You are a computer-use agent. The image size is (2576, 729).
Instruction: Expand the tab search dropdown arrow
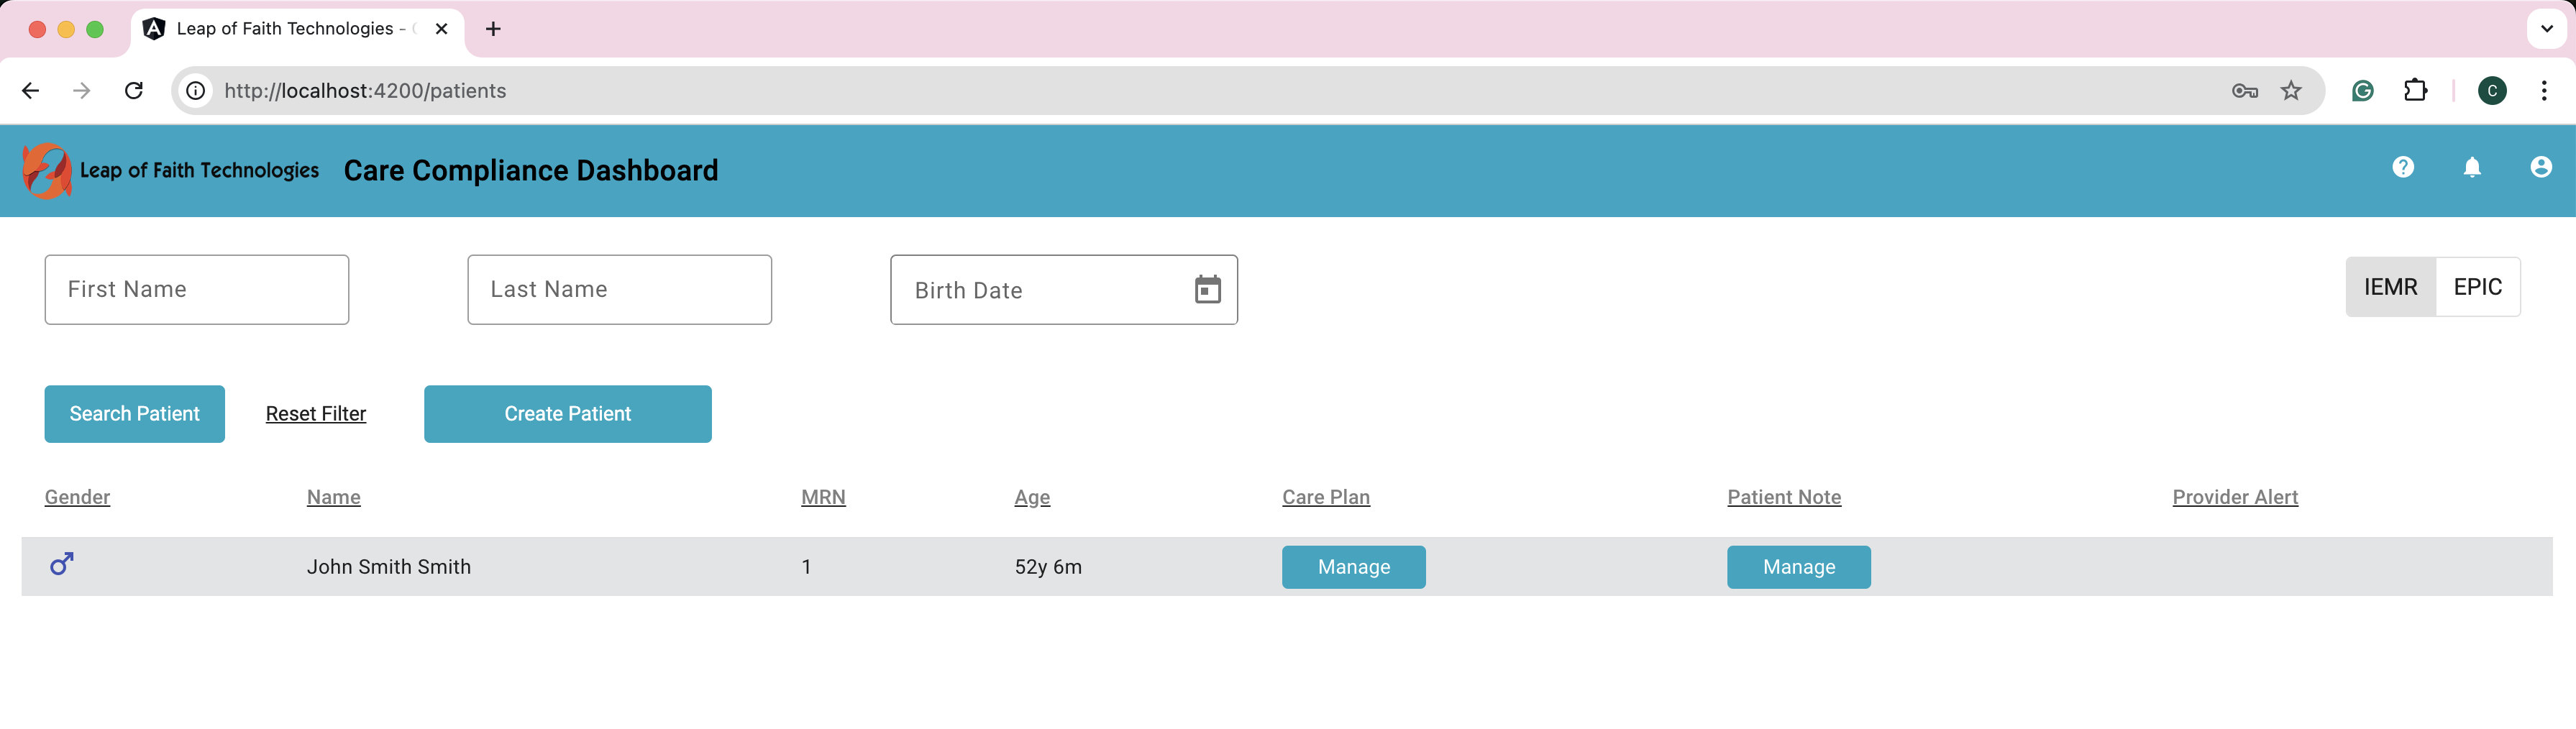(x=2546, y=29)
